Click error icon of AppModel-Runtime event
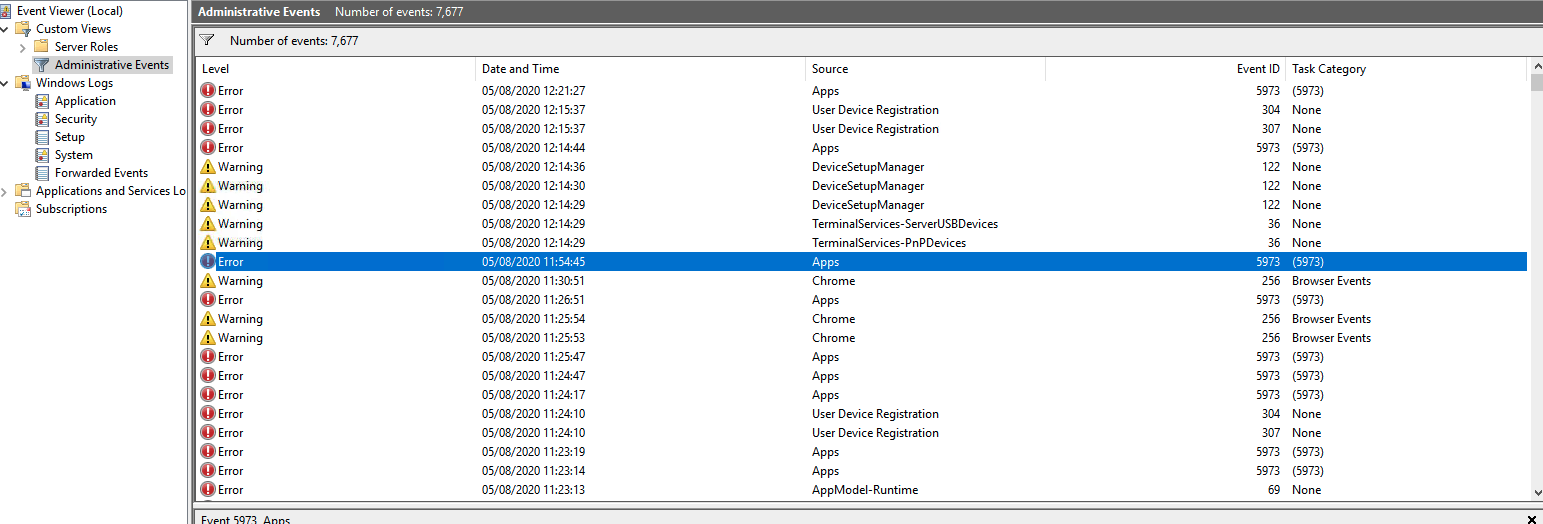This screenshot has height=524, width=1543. 208,490
